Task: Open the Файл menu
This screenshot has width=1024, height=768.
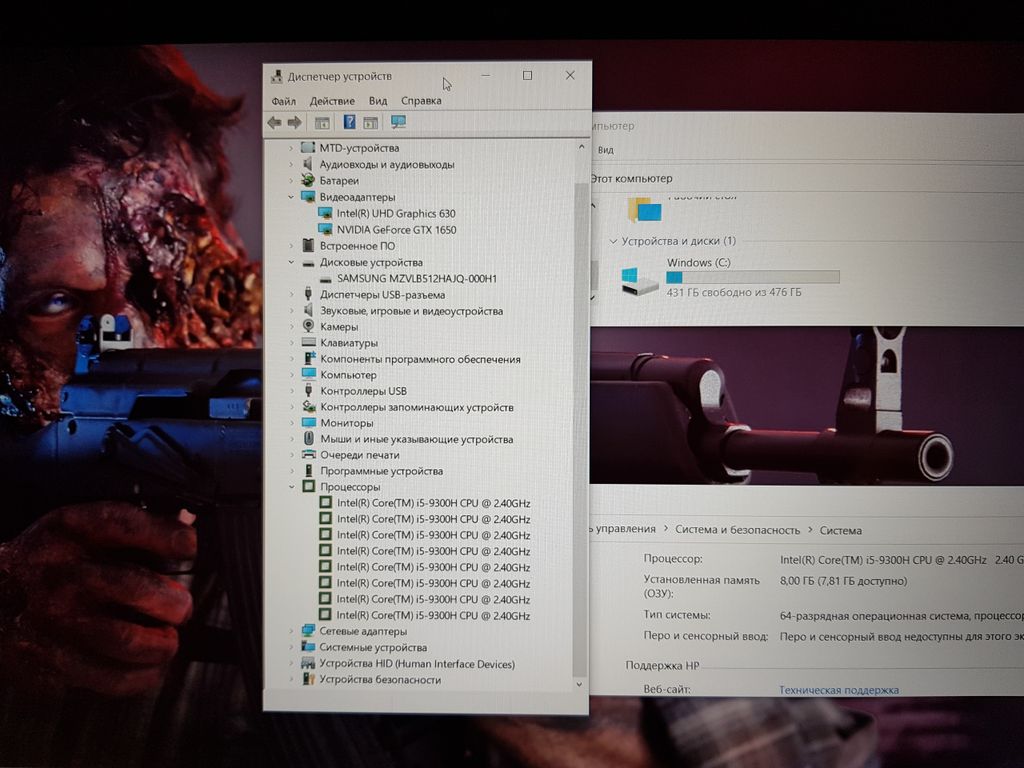Action: [x=283, y=101]
